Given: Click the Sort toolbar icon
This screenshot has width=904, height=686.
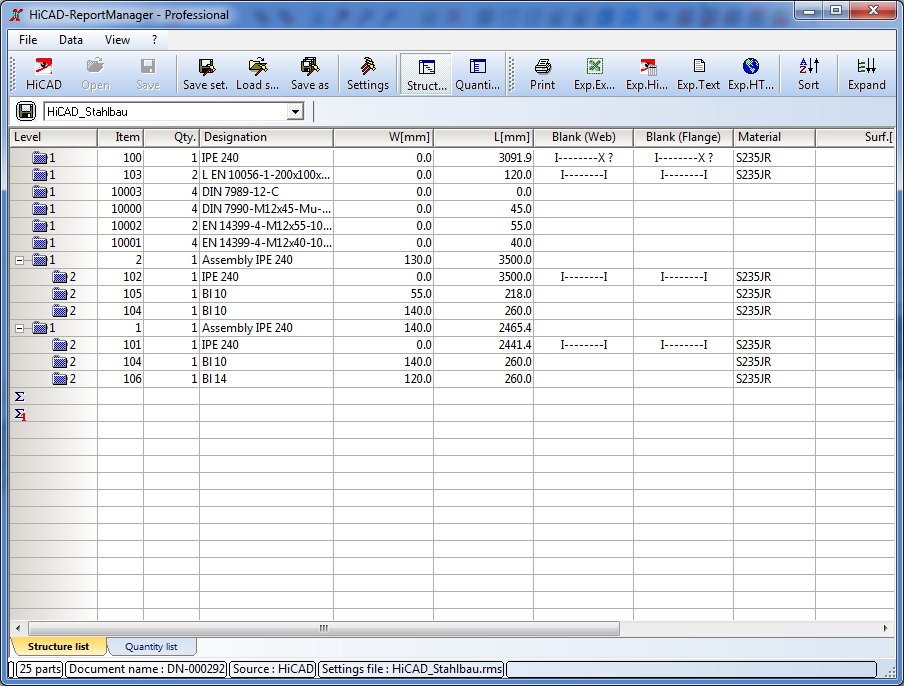Looking at the screenshot, I should pyautogui.click(x=808, y=74).
